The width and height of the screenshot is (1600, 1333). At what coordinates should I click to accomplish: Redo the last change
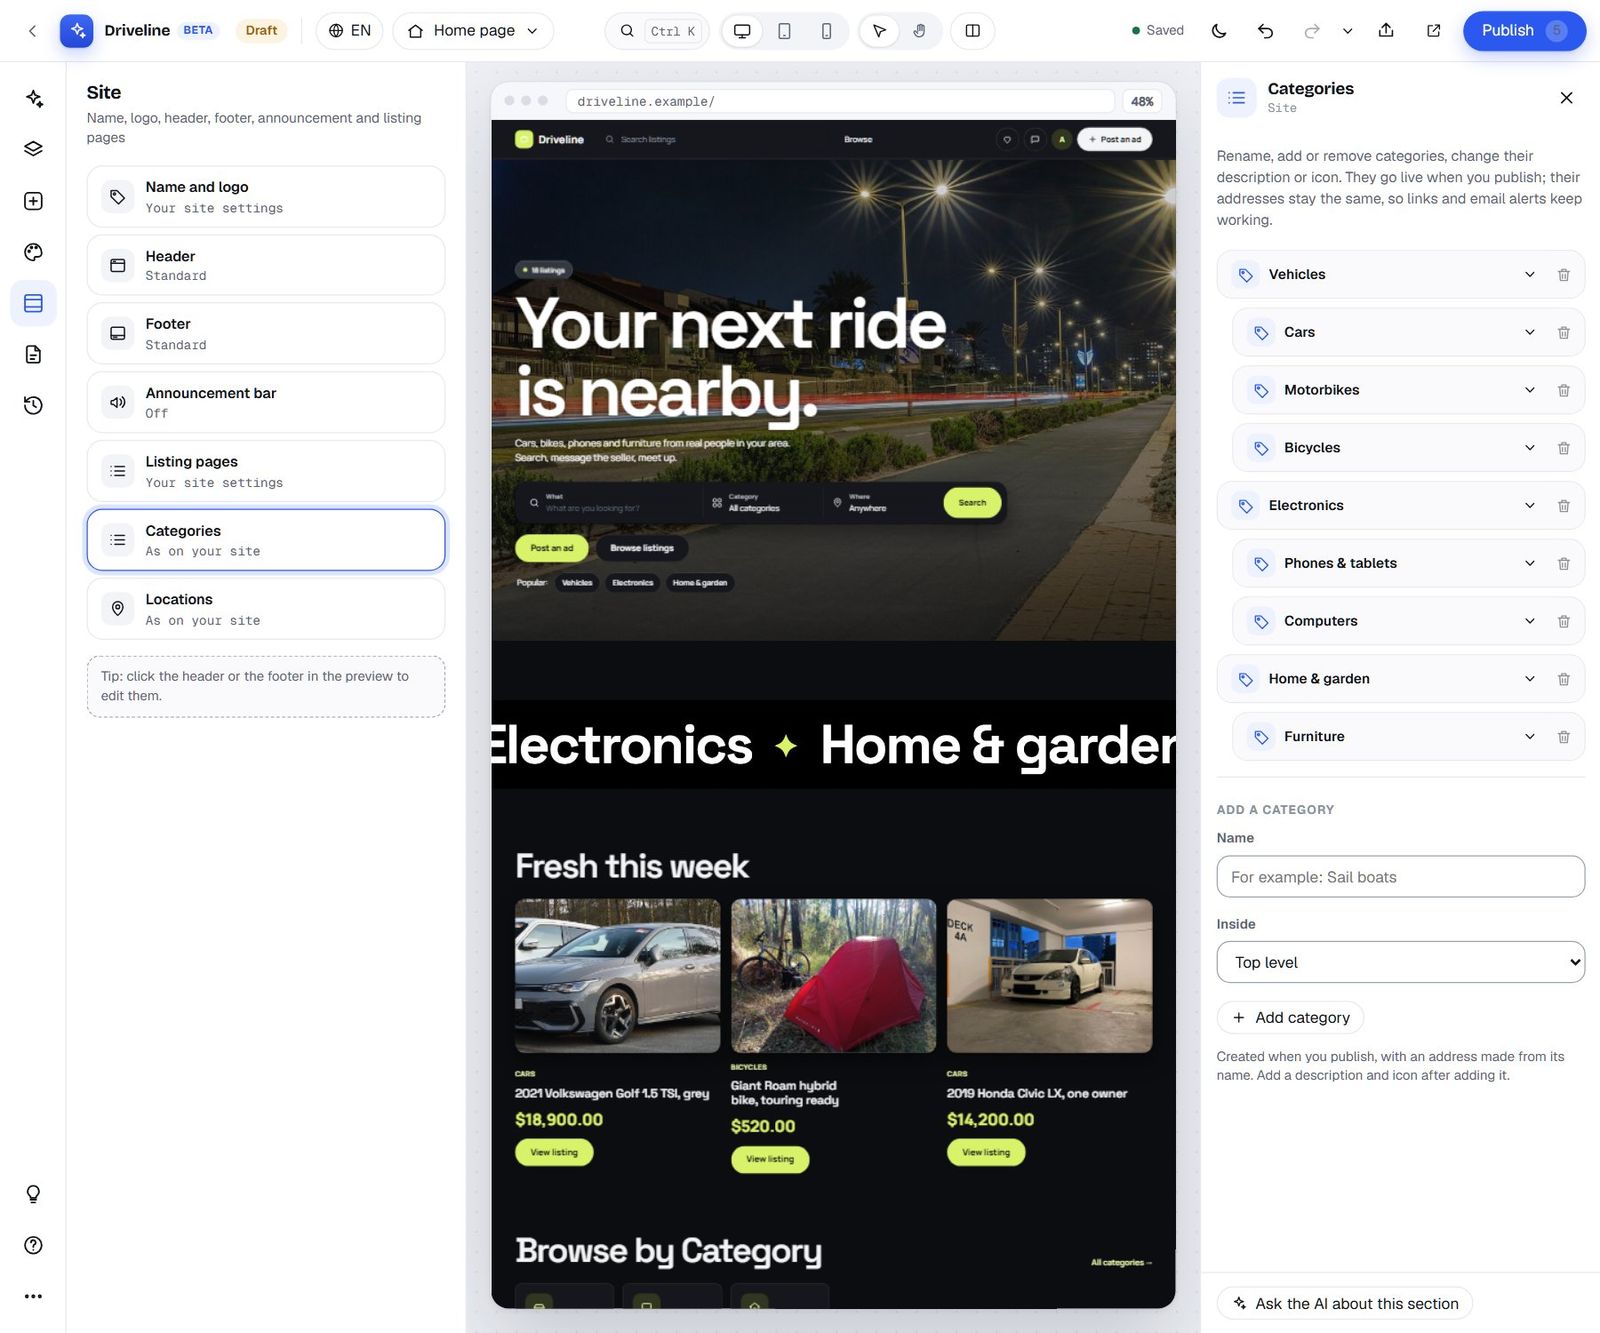point(1311,31)
